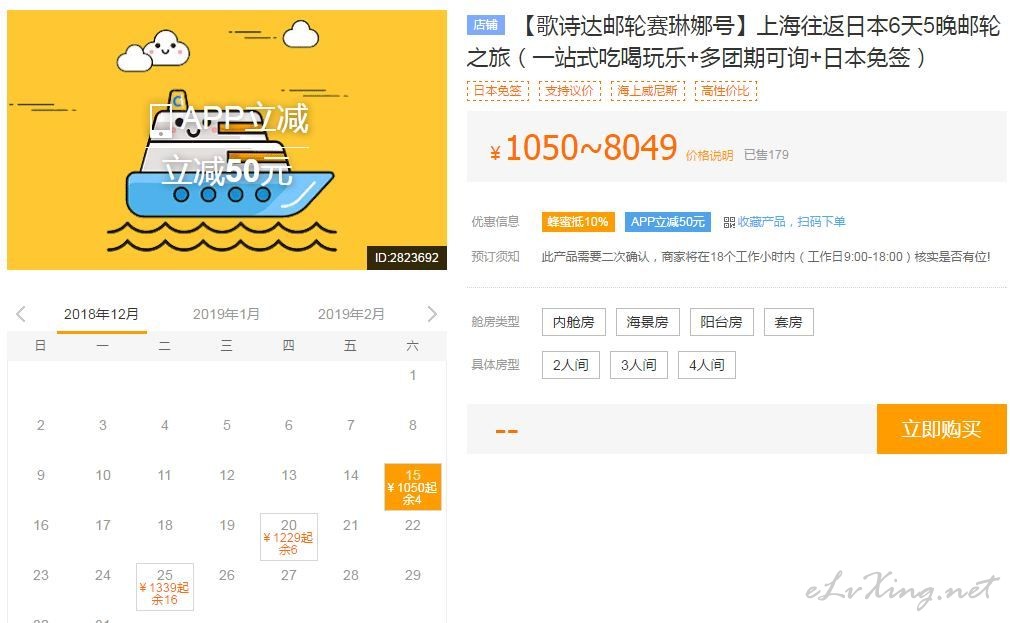Click the 舱房类型 label

click(x=495, y=321)
